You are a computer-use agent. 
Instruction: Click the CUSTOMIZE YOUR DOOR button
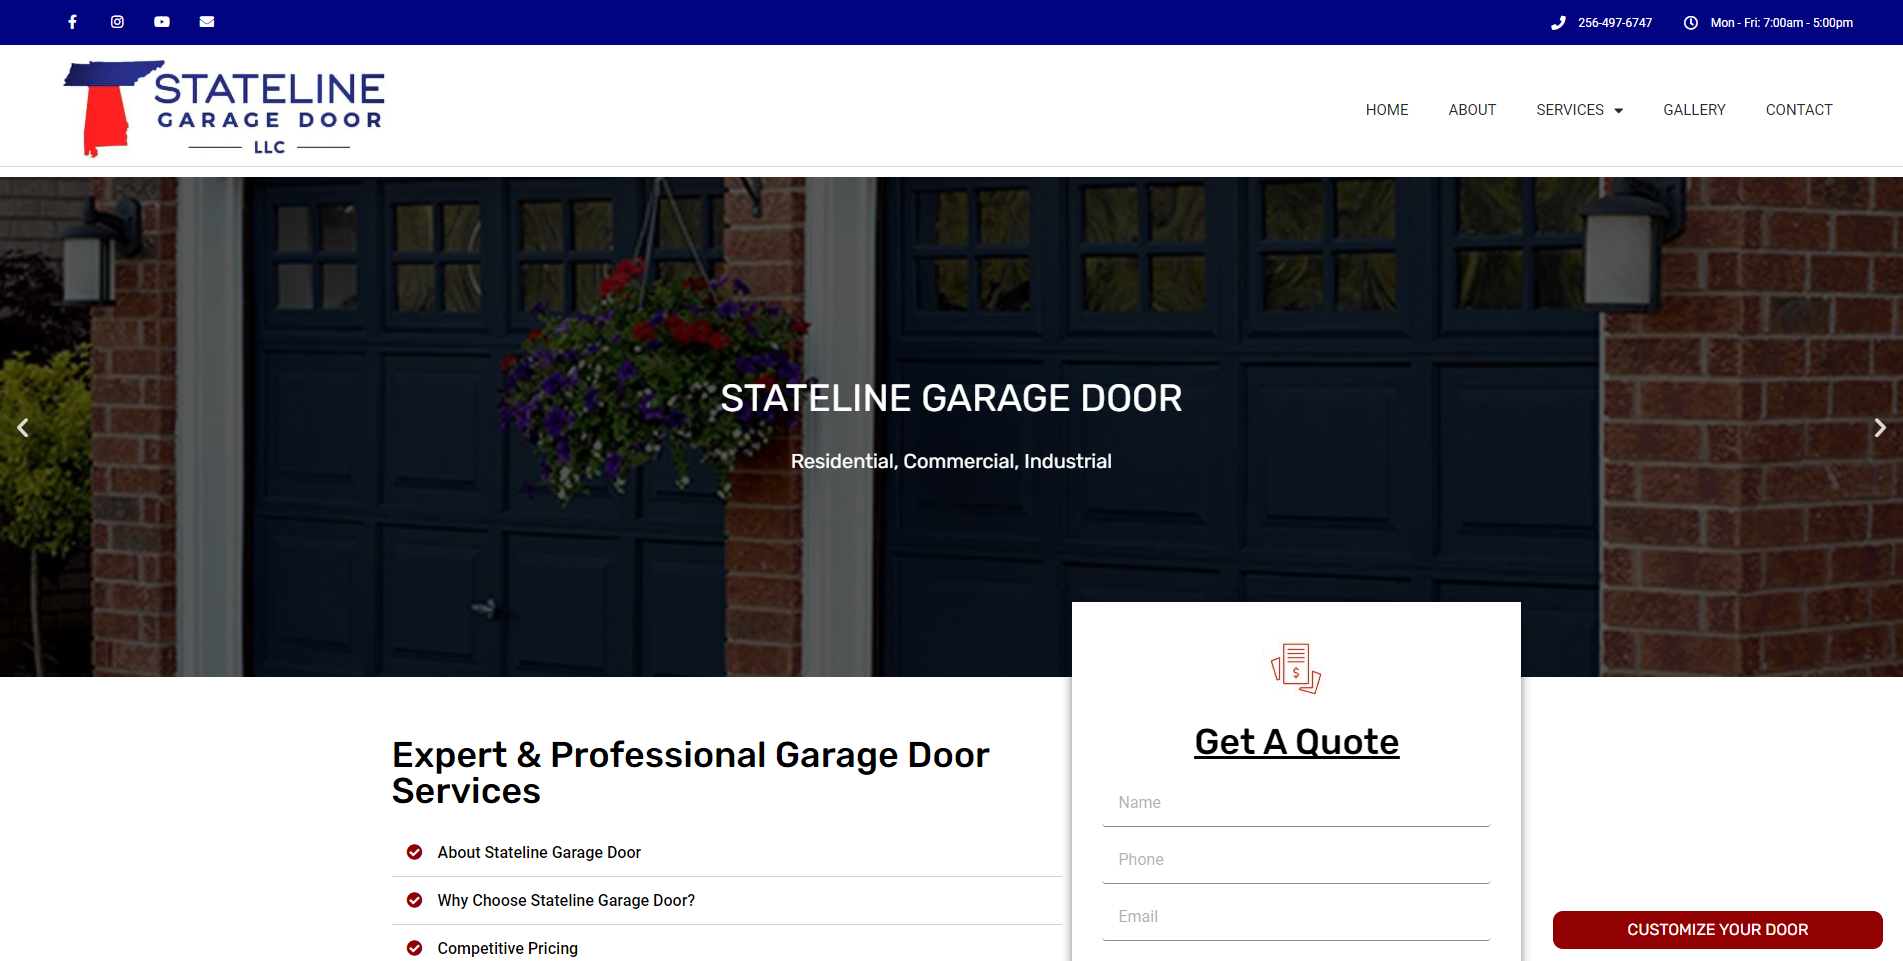pos(1717,930)
